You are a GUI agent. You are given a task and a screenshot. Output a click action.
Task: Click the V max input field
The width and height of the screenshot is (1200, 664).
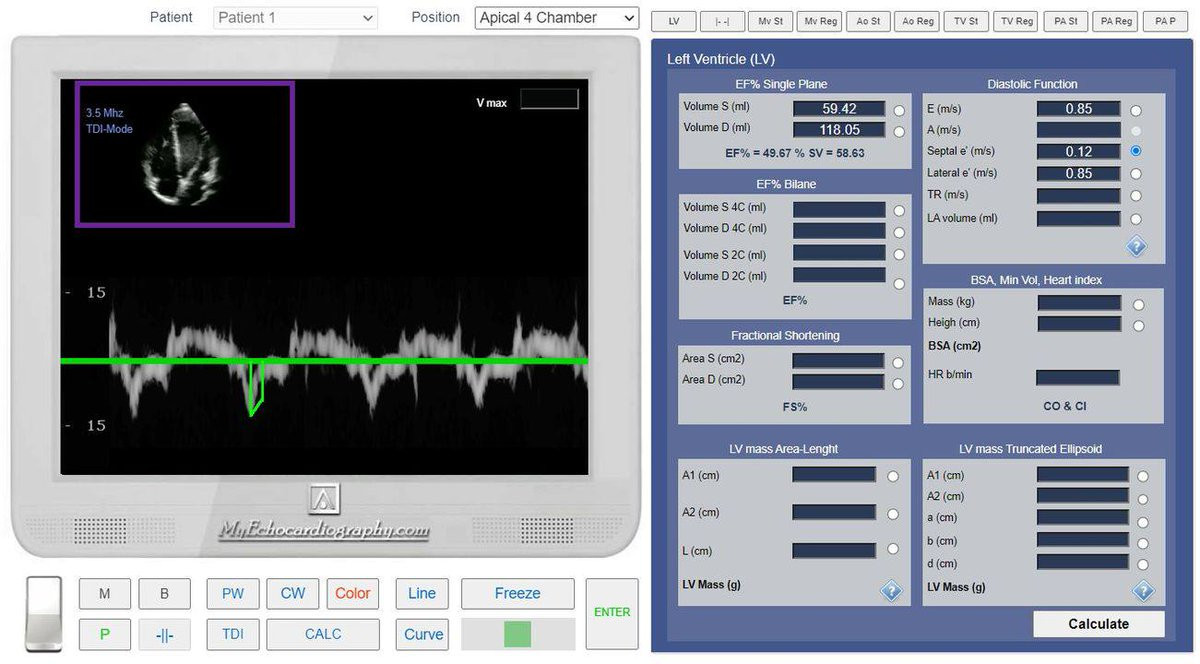point(549,99)
